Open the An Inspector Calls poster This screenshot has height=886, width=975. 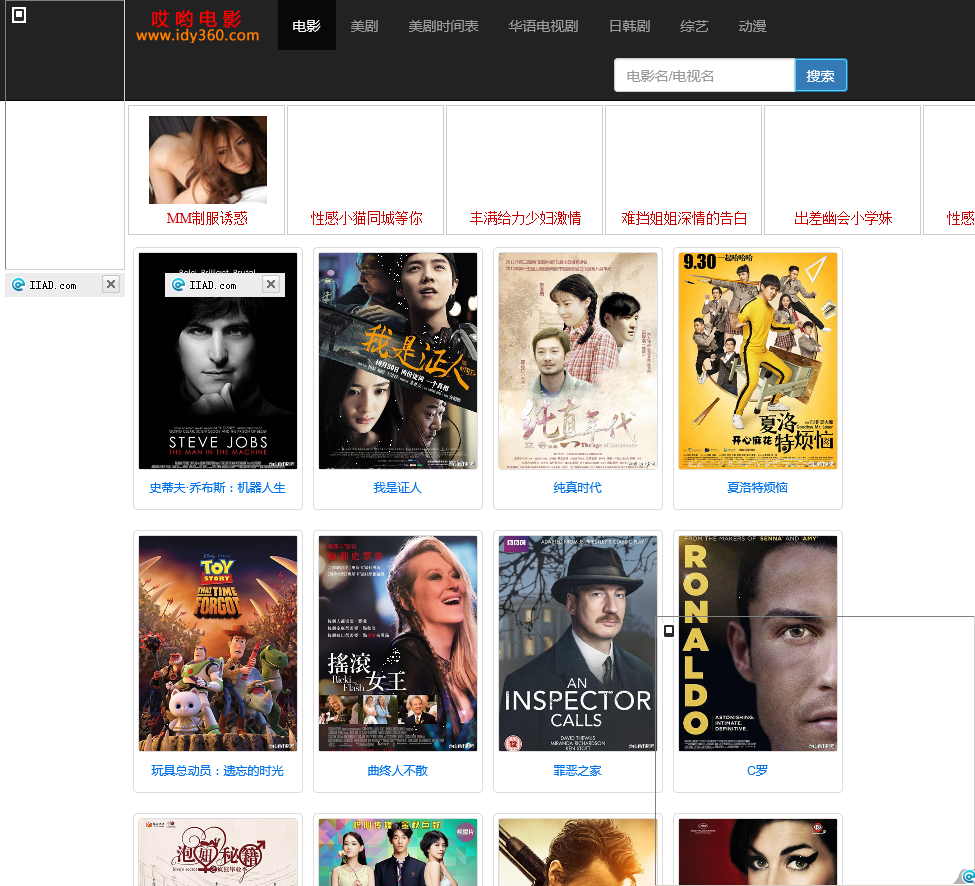(x=578, y=644)
